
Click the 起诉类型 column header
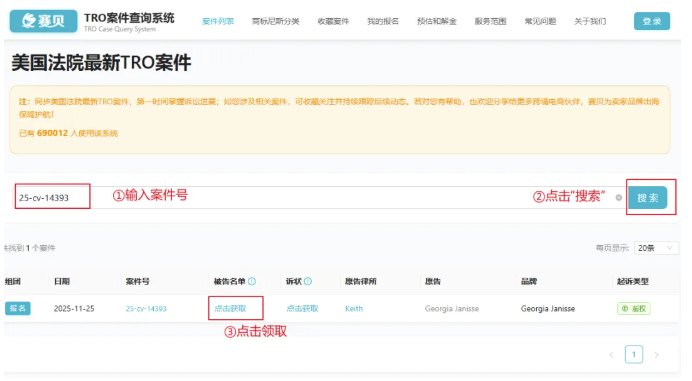point(632,281)
